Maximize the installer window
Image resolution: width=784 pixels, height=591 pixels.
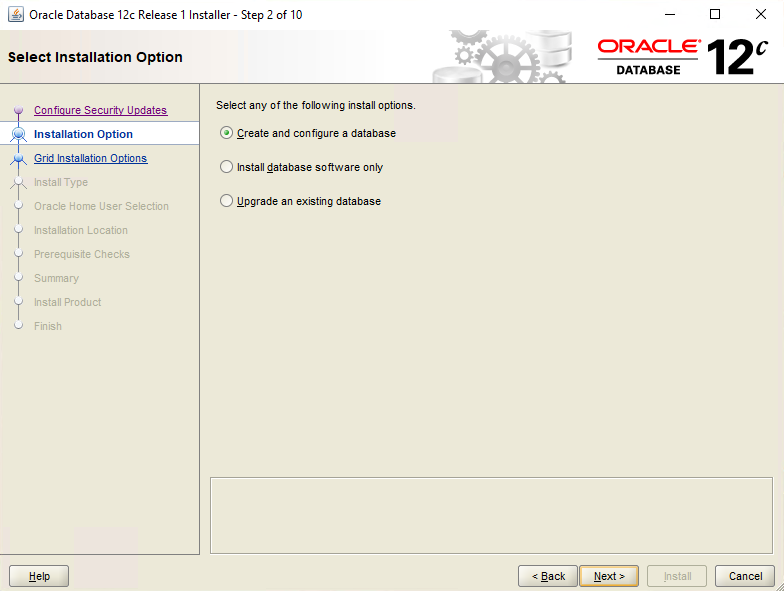click(715, 14)
